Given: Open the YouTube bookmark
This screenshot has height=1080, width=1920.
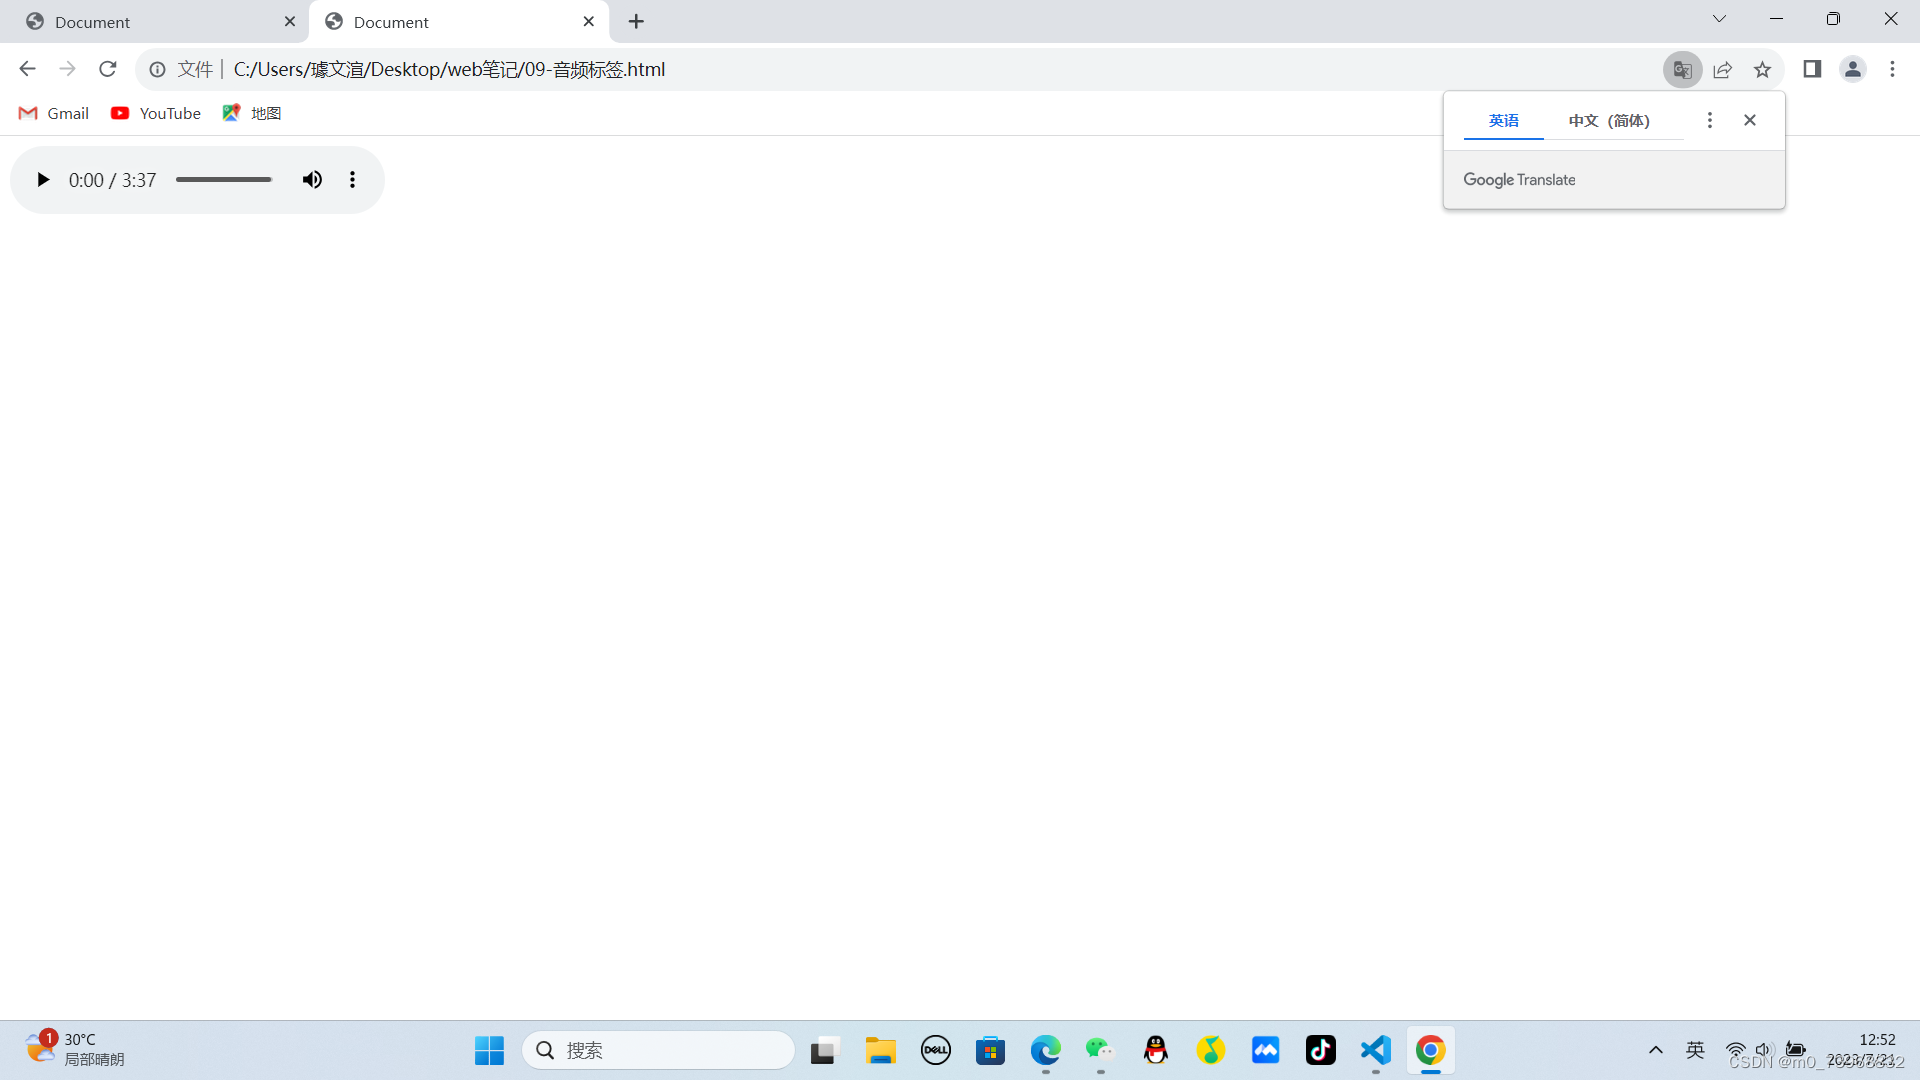Looking at the screenshot, I should (156, 113).
